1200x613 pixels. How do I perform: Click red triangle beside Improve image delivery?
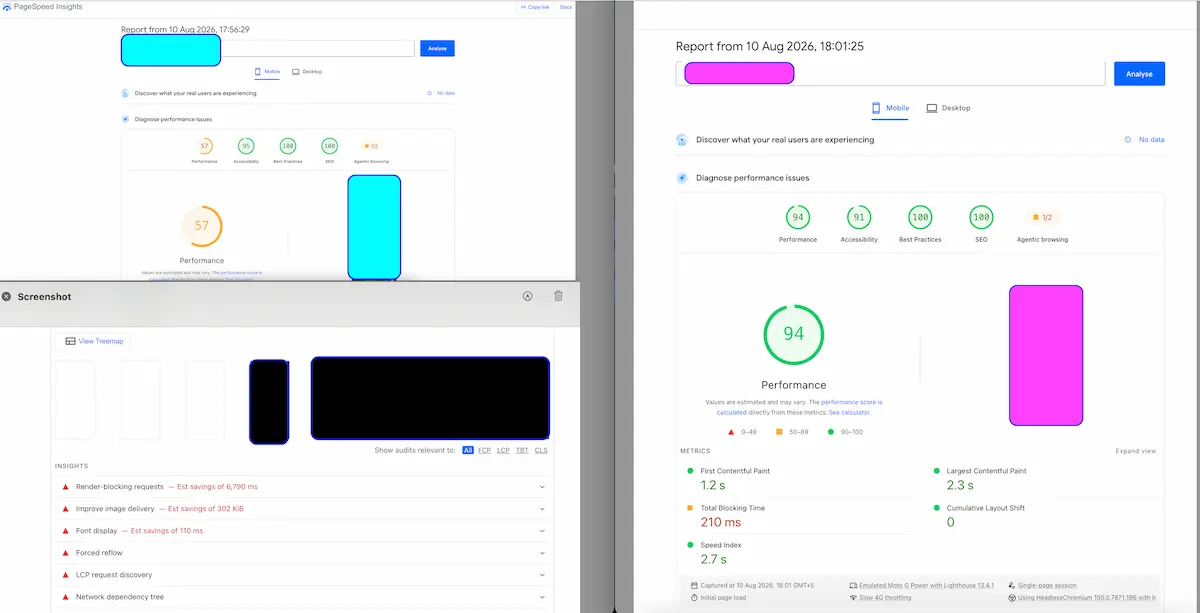(x=66, y=509)
